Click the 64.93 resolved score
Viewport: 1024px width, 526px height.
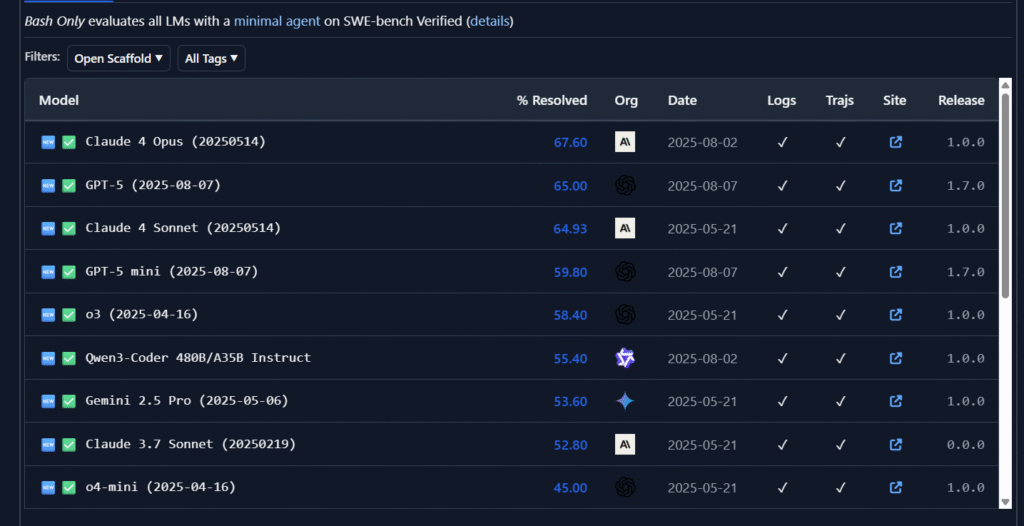(x=571, y=229)
